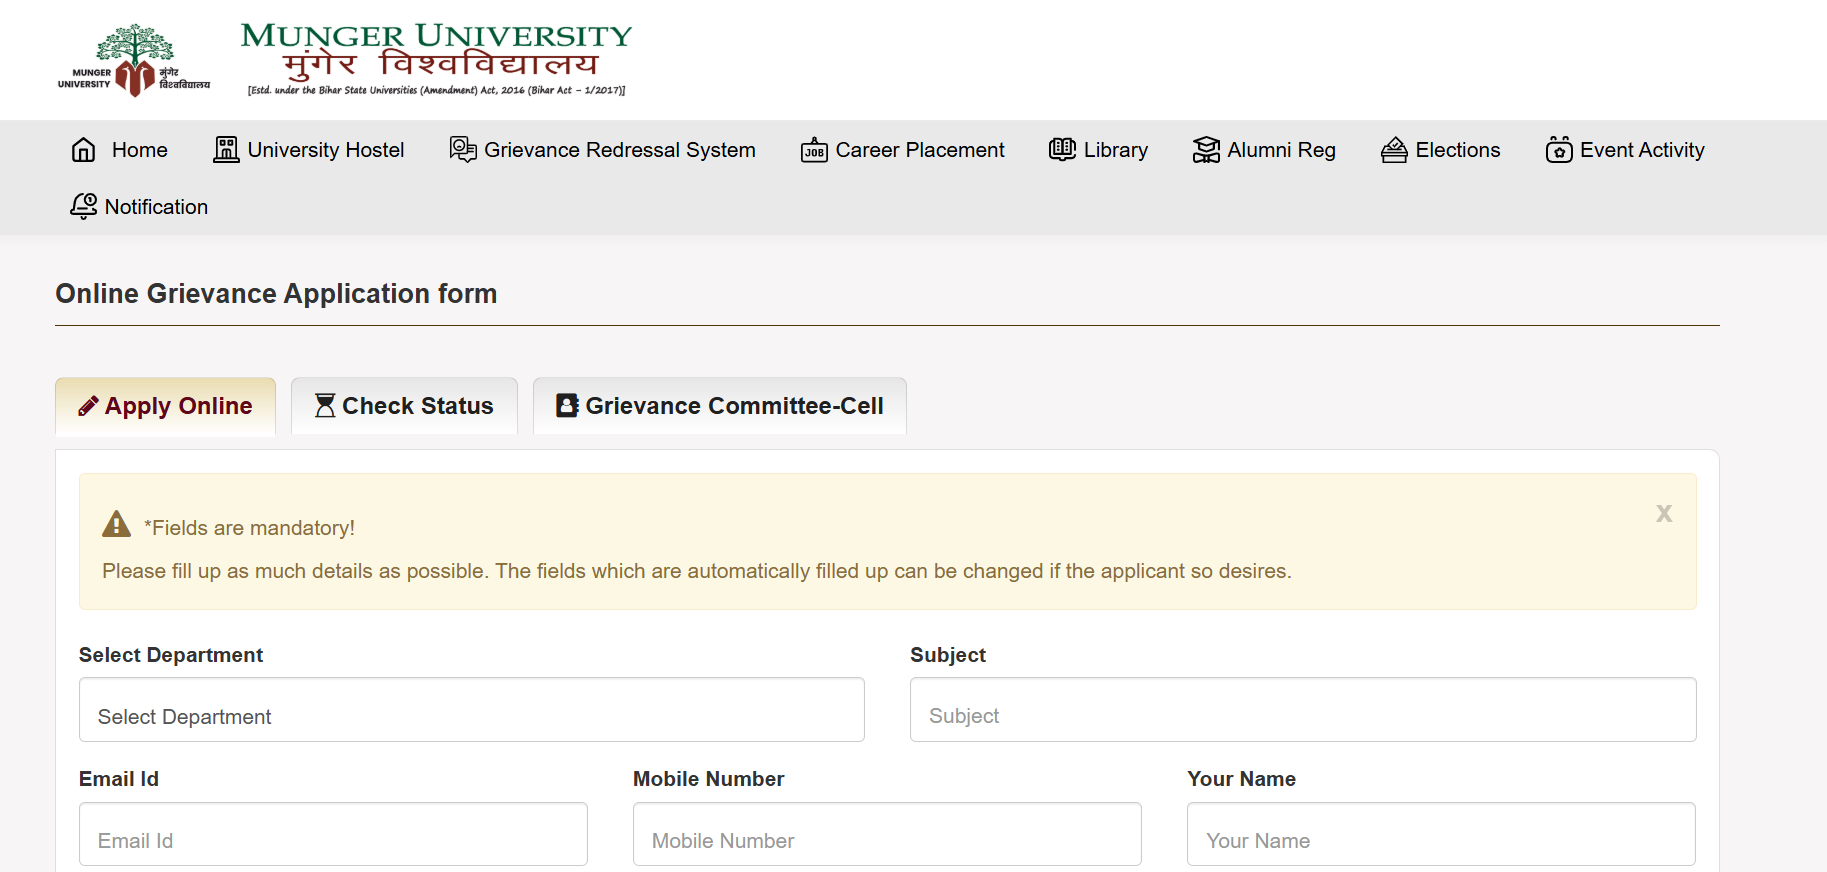Click the Home house icon

tap(84, 150)
